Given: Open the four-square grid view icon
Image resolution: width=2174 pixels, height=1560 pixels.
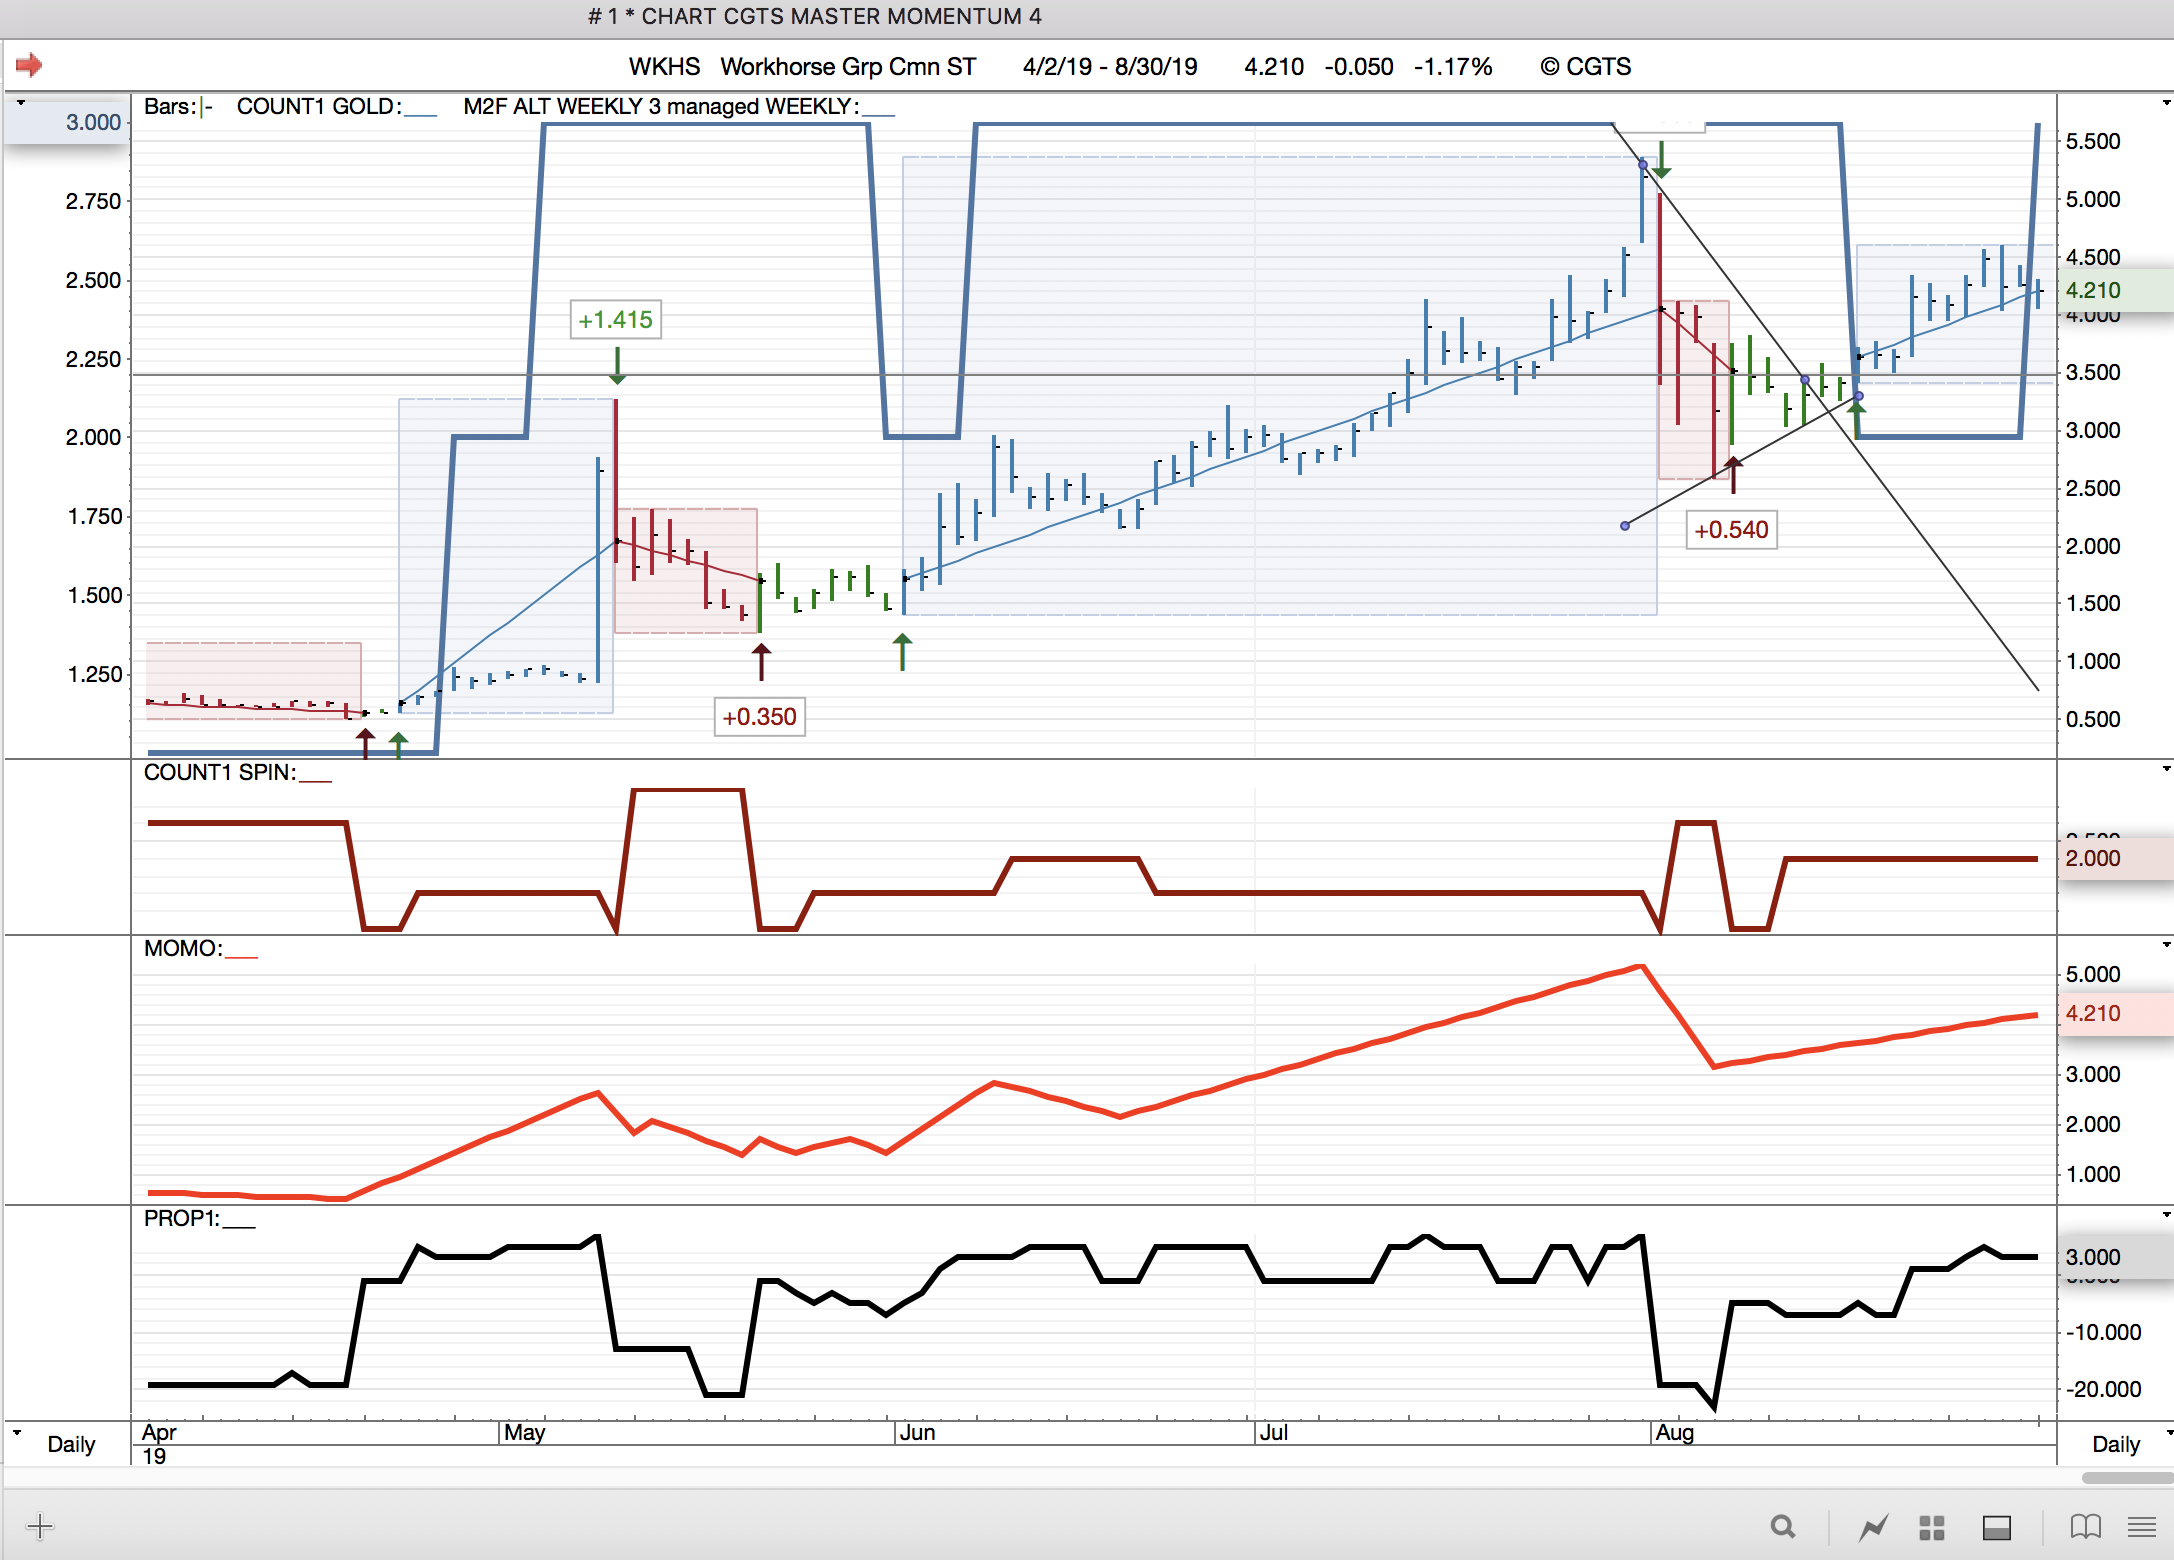Looking at the screenshot, I should (1931, 1527).
